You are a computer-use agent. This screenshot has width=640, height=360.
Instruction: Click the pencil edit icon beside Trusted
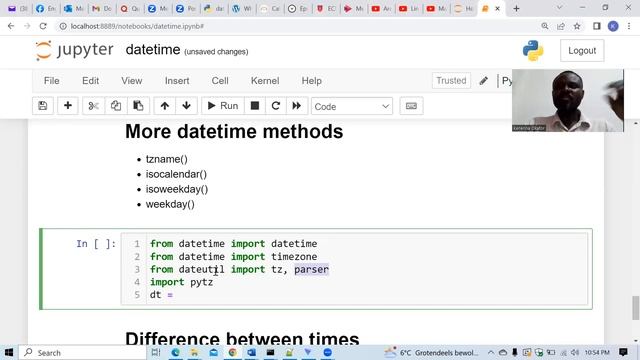coord(484,81)
